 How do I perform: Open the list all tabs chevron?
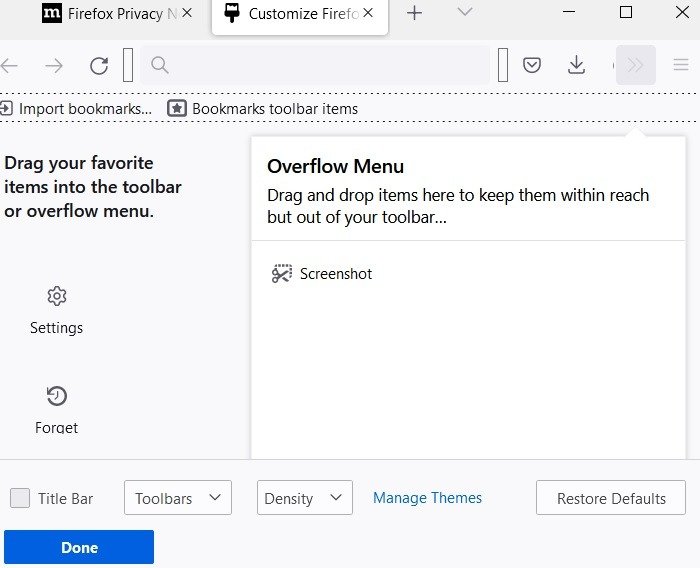pos(465,12)
